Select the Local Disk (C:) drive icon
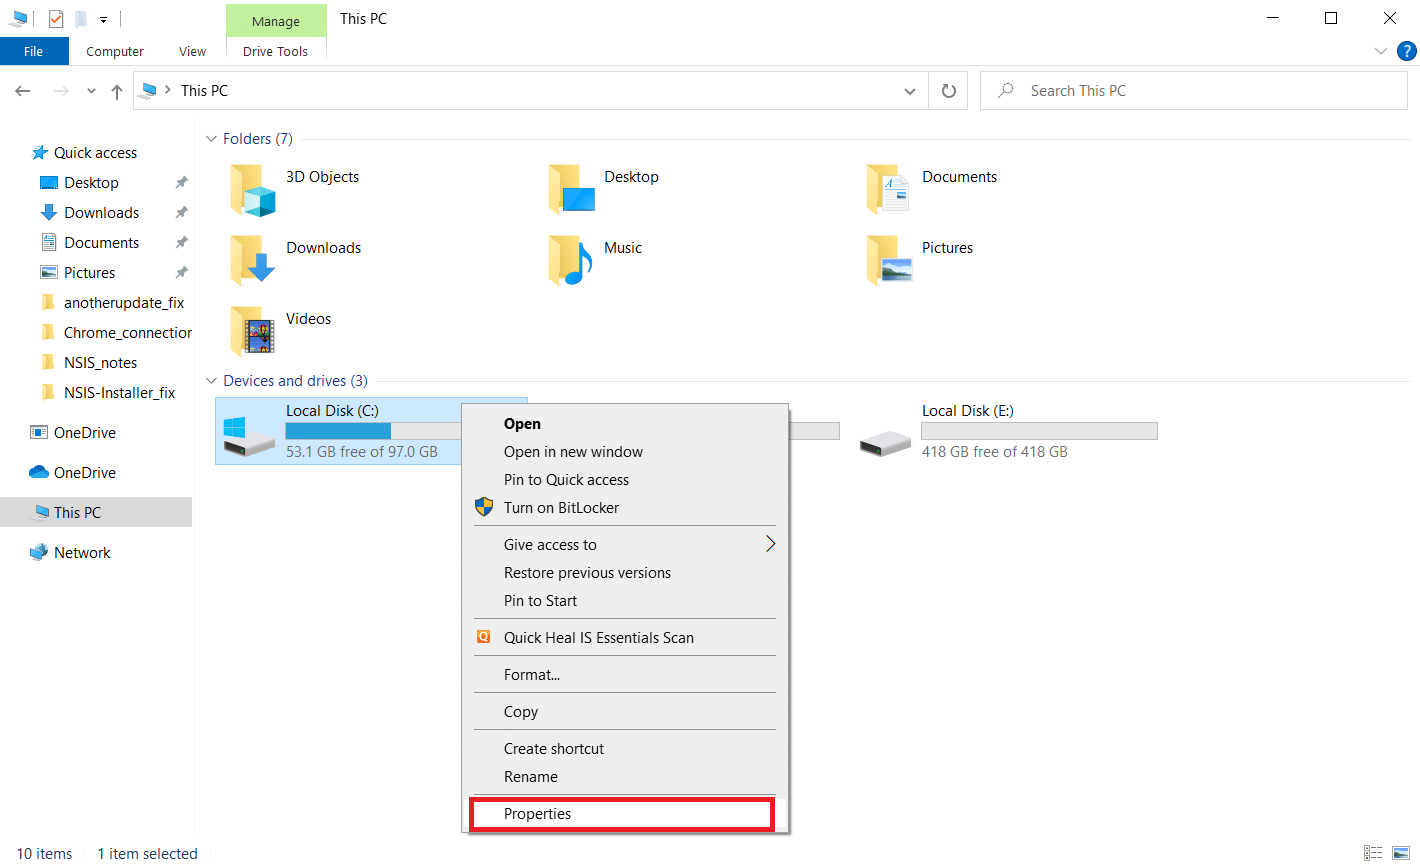Screen dimensions: 1420x867 pyautogui.click(x=249, y=436)
